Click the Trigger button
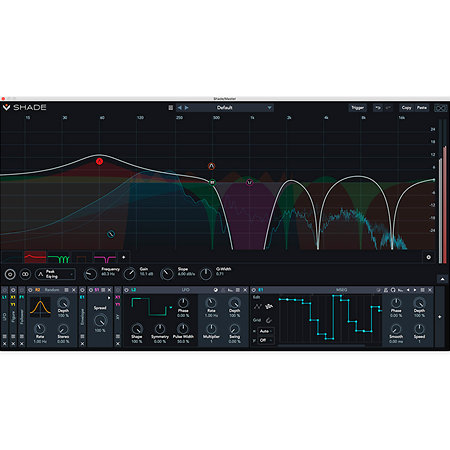The width and height of the screenshot is (450, 450). click(x=357, y=108)
